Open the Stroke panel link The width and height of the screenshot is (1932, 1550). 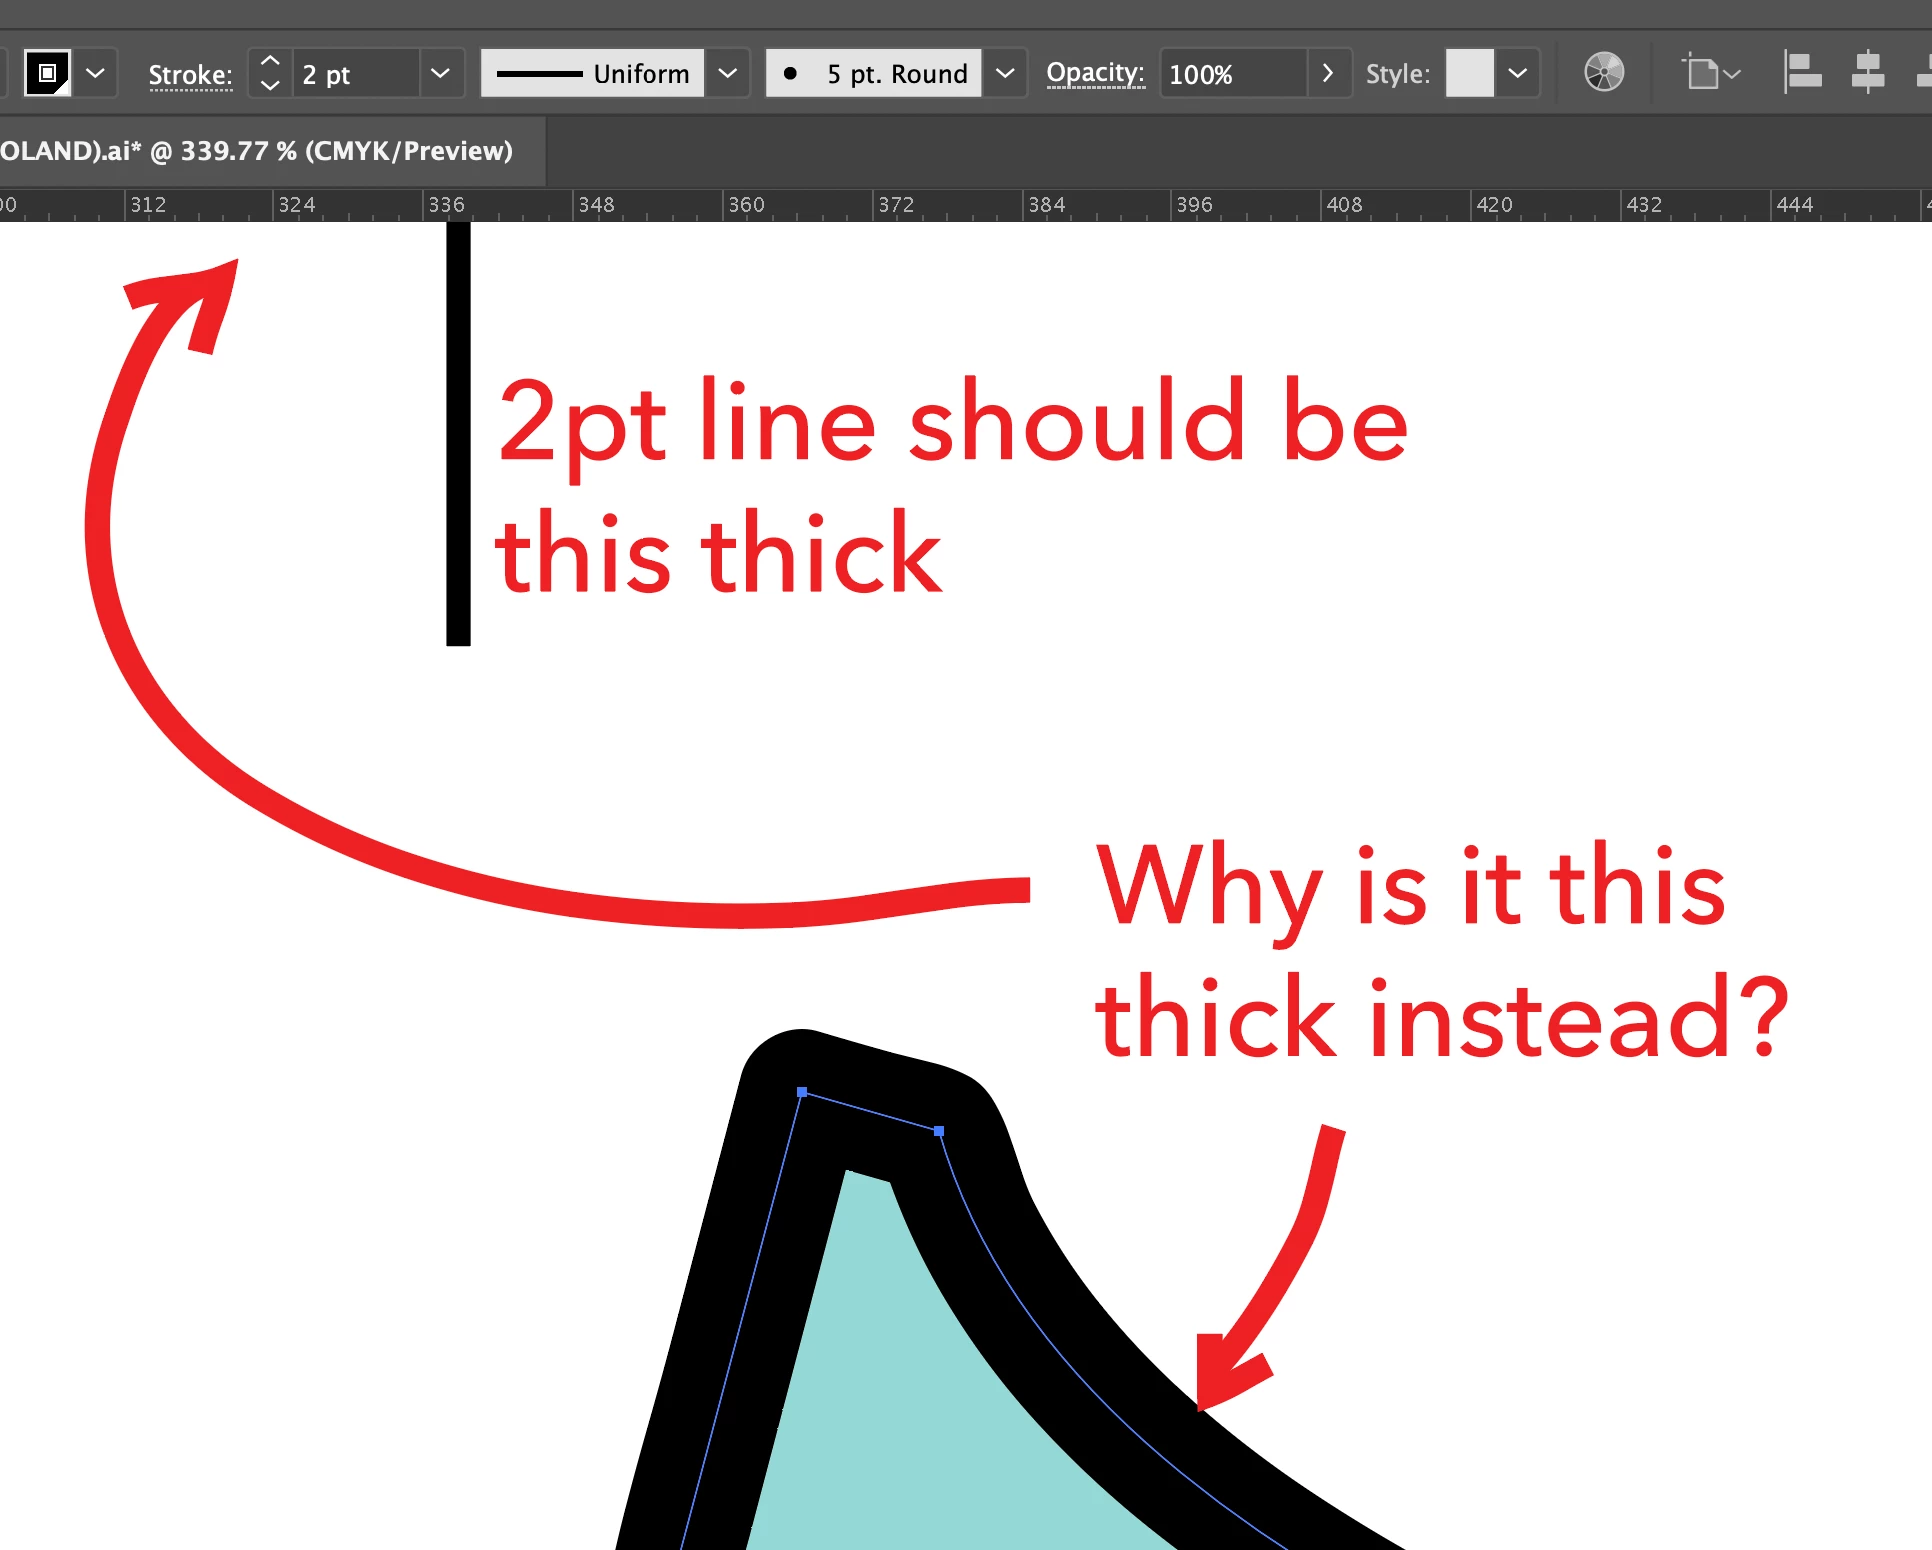point(190,75)
